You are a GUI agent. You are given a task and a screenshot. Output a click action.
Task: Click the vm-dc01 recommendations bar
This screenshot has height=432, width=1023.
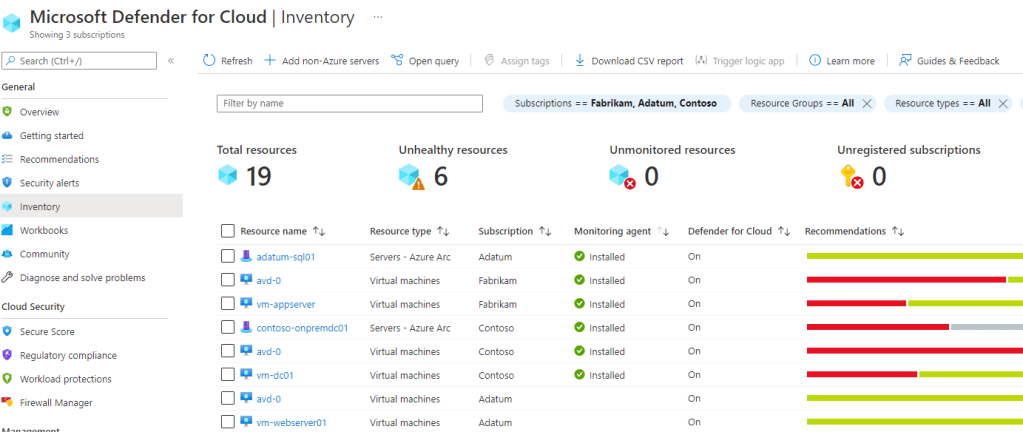pyautogui.click(x=914, y=375)
